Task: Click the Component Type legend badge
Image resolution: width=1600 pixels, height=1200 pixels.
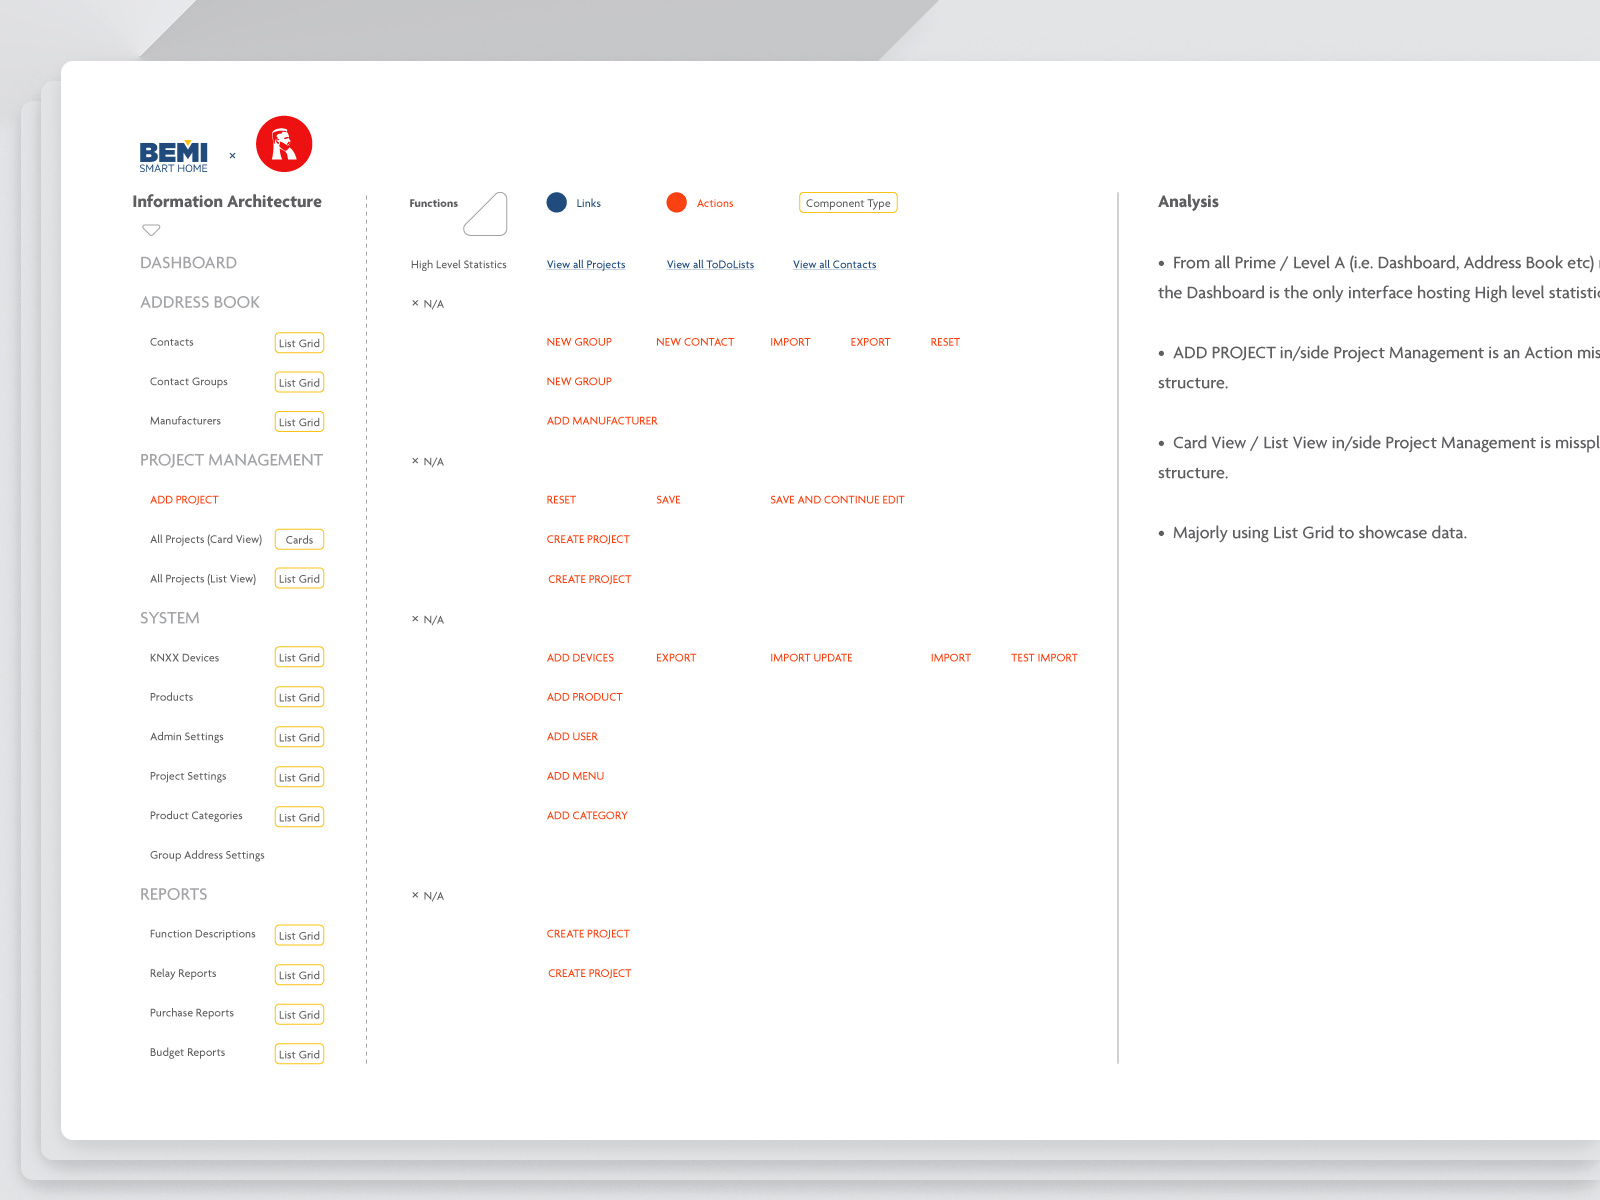Action: click(848, 203)
